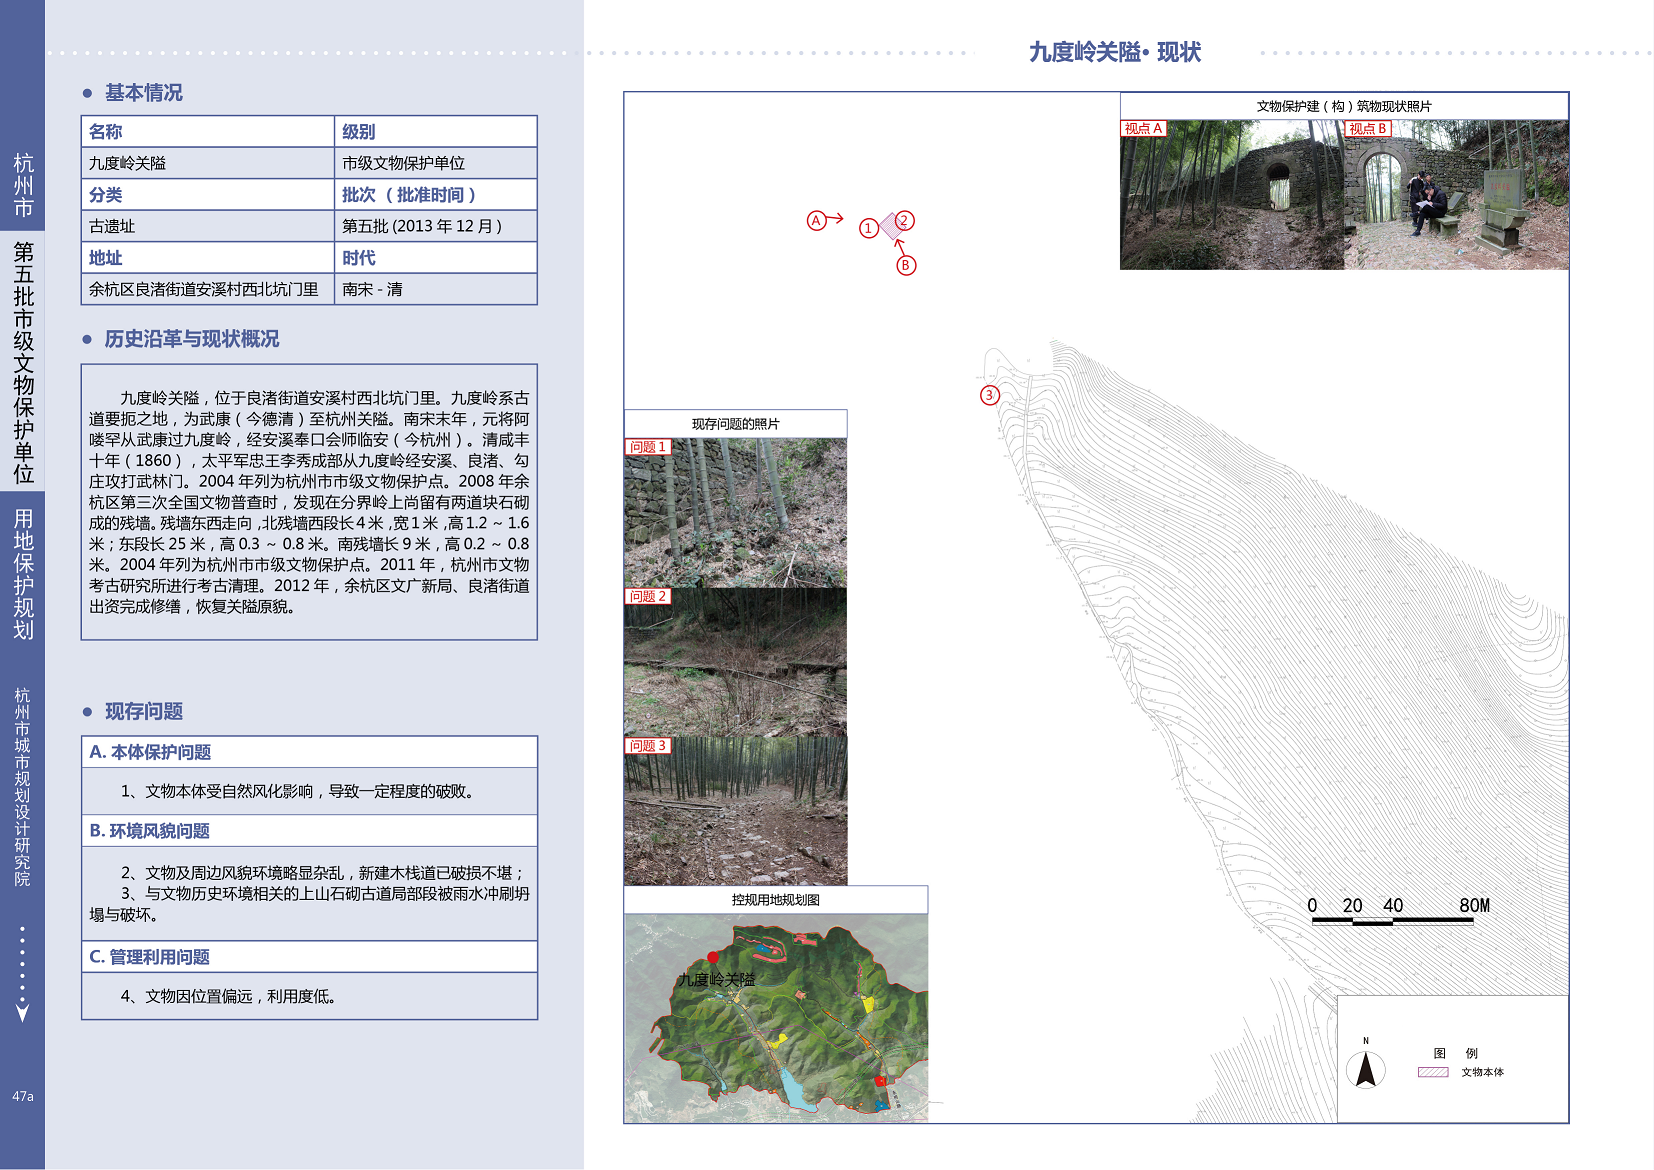Click the red dot on planning map
This screenshot has height=1170, width=1654.
click(713, 957)
